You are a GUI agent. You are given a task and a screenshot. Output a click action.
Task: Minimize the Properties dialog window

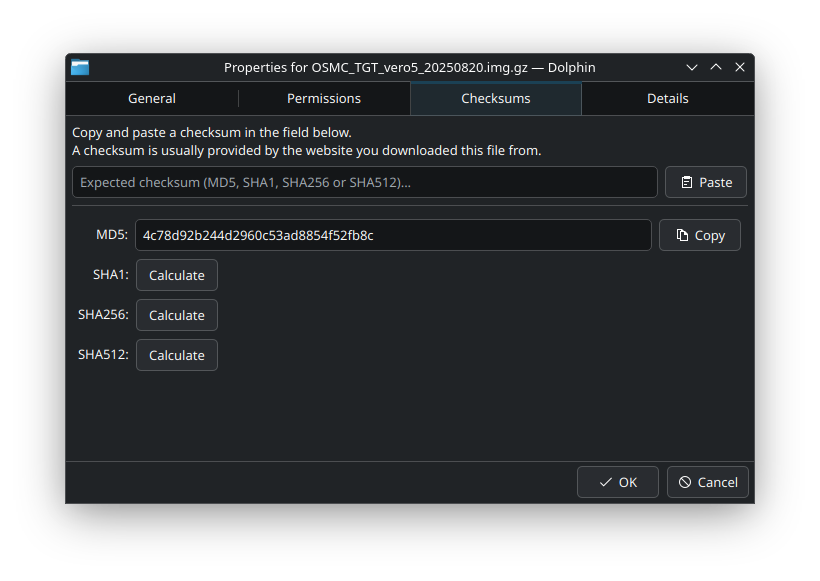(692, 67)
